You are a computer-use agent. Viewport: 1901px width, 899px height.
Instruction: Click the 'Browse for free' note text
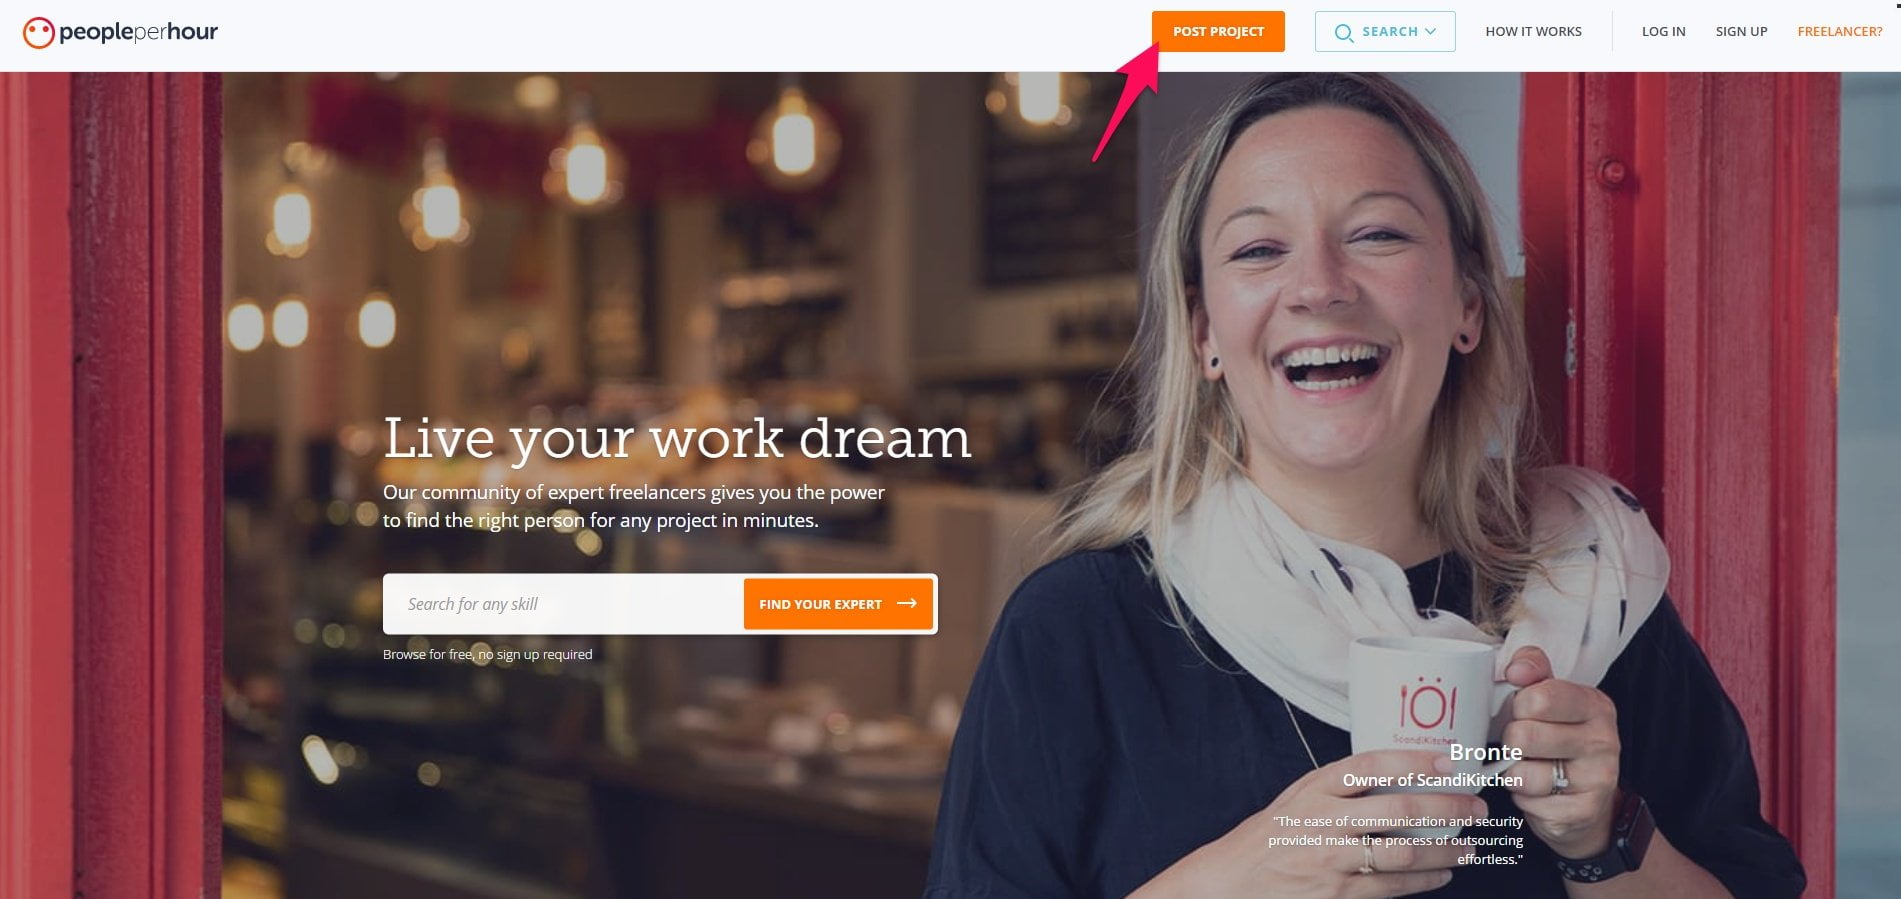(x=487, y=654)
